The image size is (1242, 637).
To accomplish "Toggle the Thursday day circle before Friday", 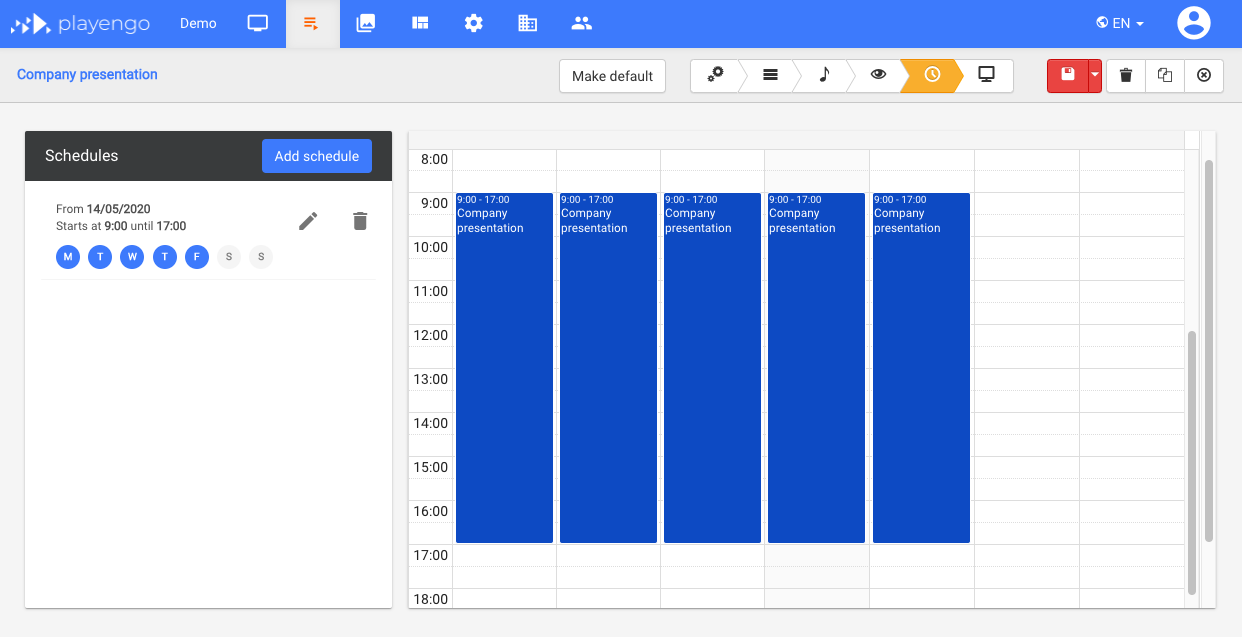I will pyautogui.click(x=165, y=257).
